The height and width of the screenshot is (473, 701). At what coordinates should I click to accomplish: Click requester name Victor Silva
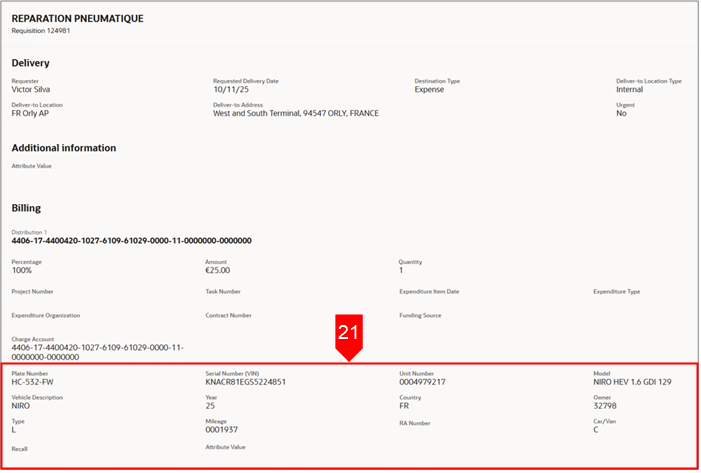(x=31, y=89)
